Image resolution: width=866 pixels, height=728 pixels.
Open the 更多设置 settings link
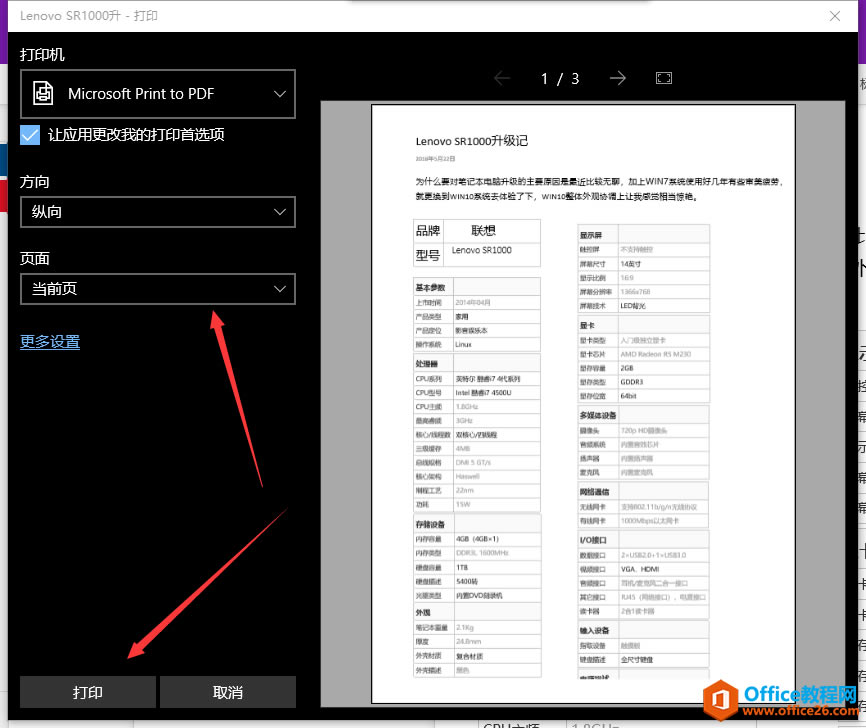(x=49, y=341)
